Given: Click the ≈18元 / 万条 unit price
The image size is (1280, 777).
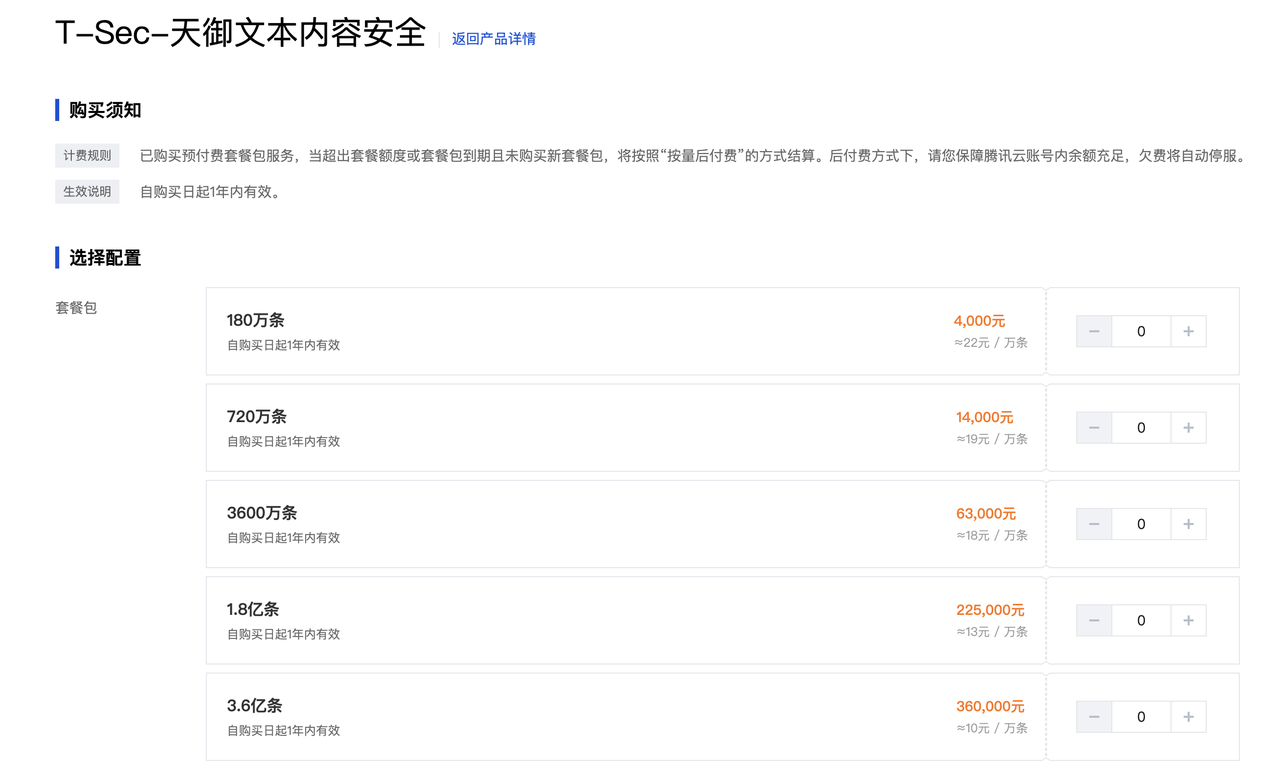Looking at the screenshot, I should pyautogui.click(x=992, y=536).
